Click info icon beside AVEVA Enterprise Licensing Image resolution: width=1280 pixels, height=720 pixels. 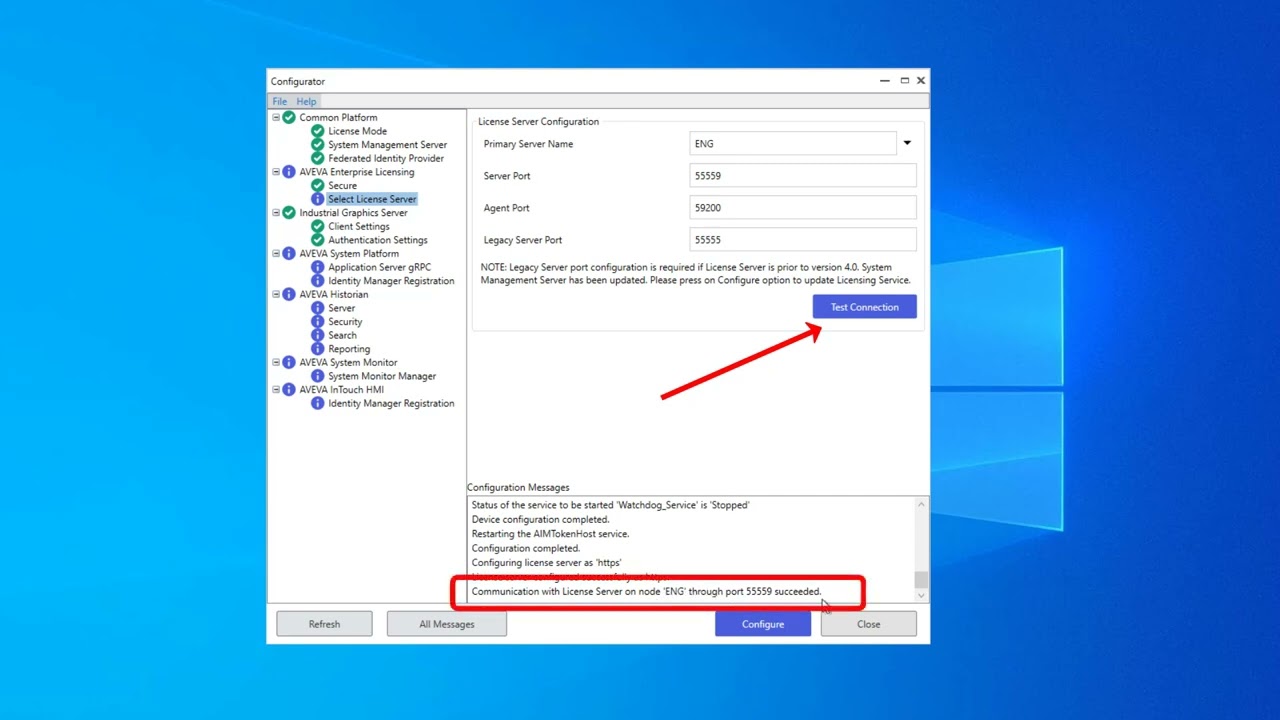coord(289,172)
